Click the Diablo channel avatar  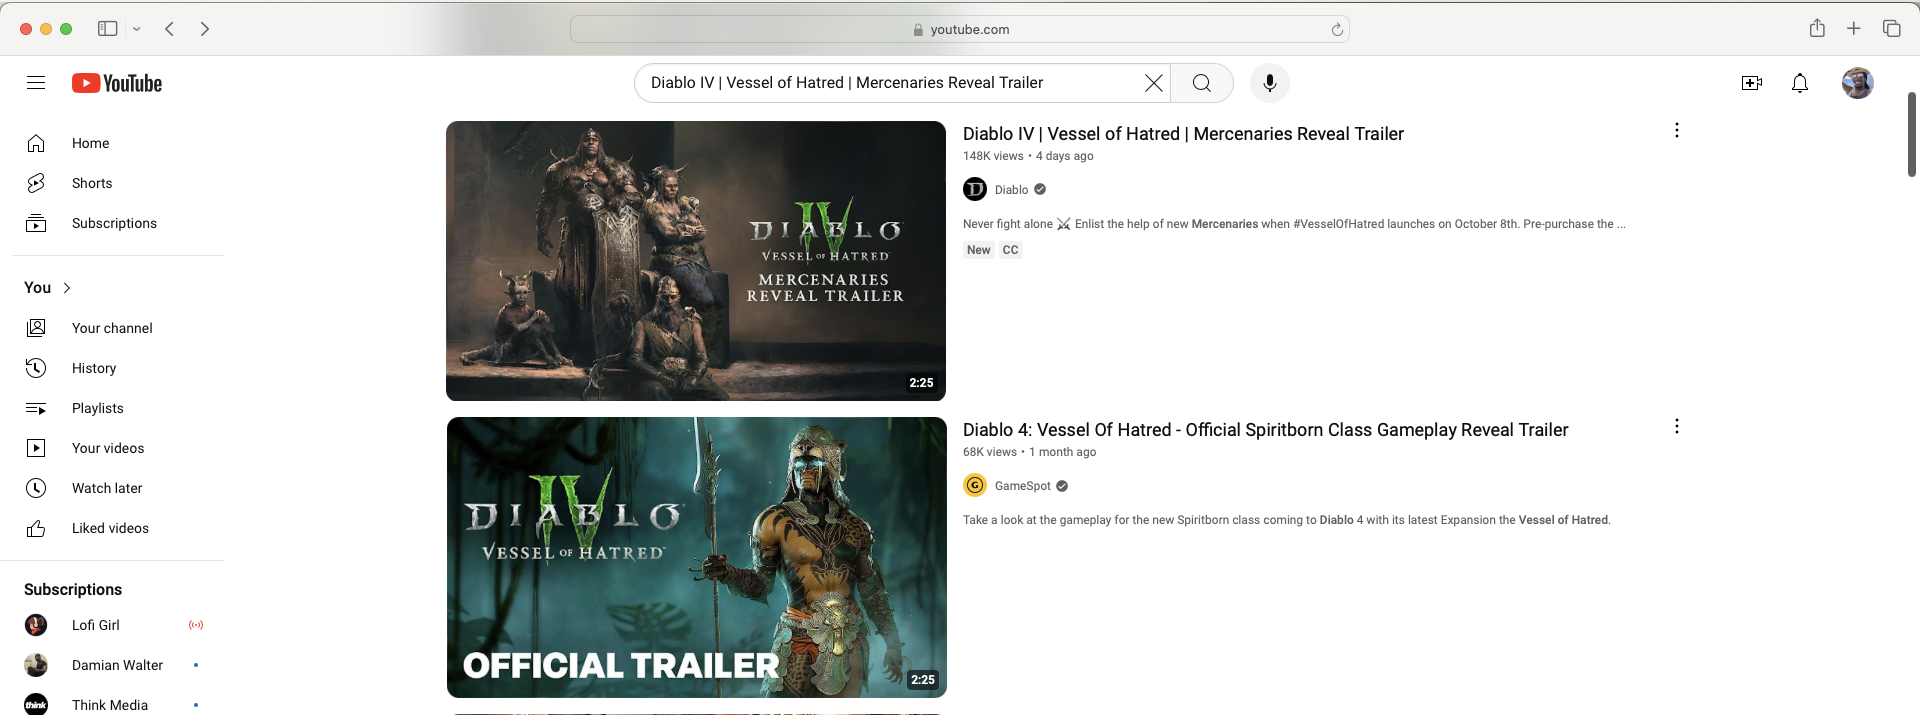[x=975, y=189]
